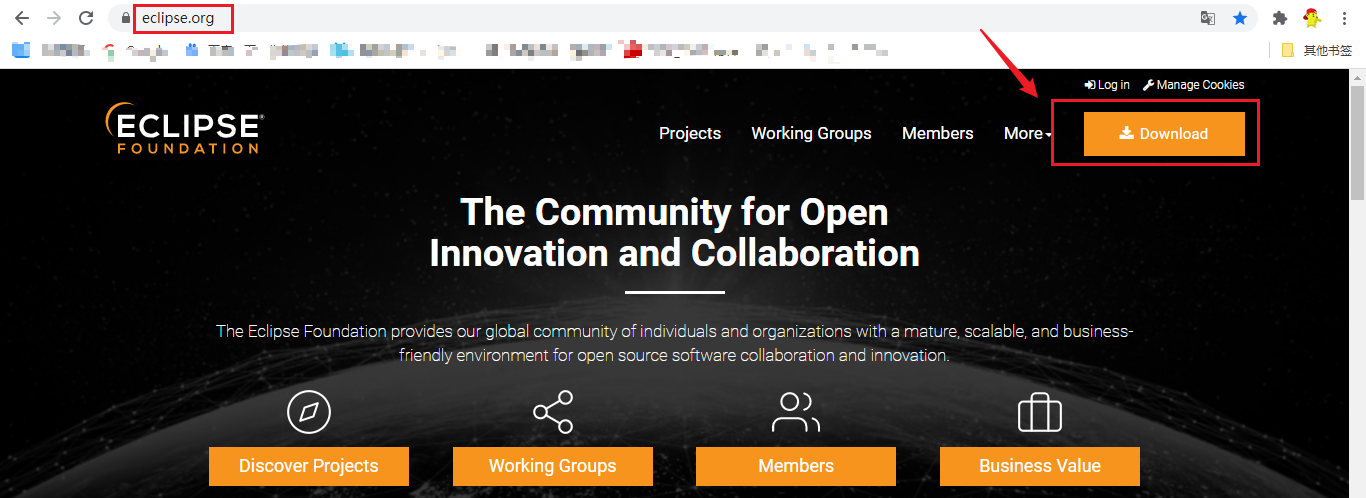Click the briefcase Business Value icon
This screenshot has width=1366, height=498.
pyautogui.click(x=1039, y=412)
